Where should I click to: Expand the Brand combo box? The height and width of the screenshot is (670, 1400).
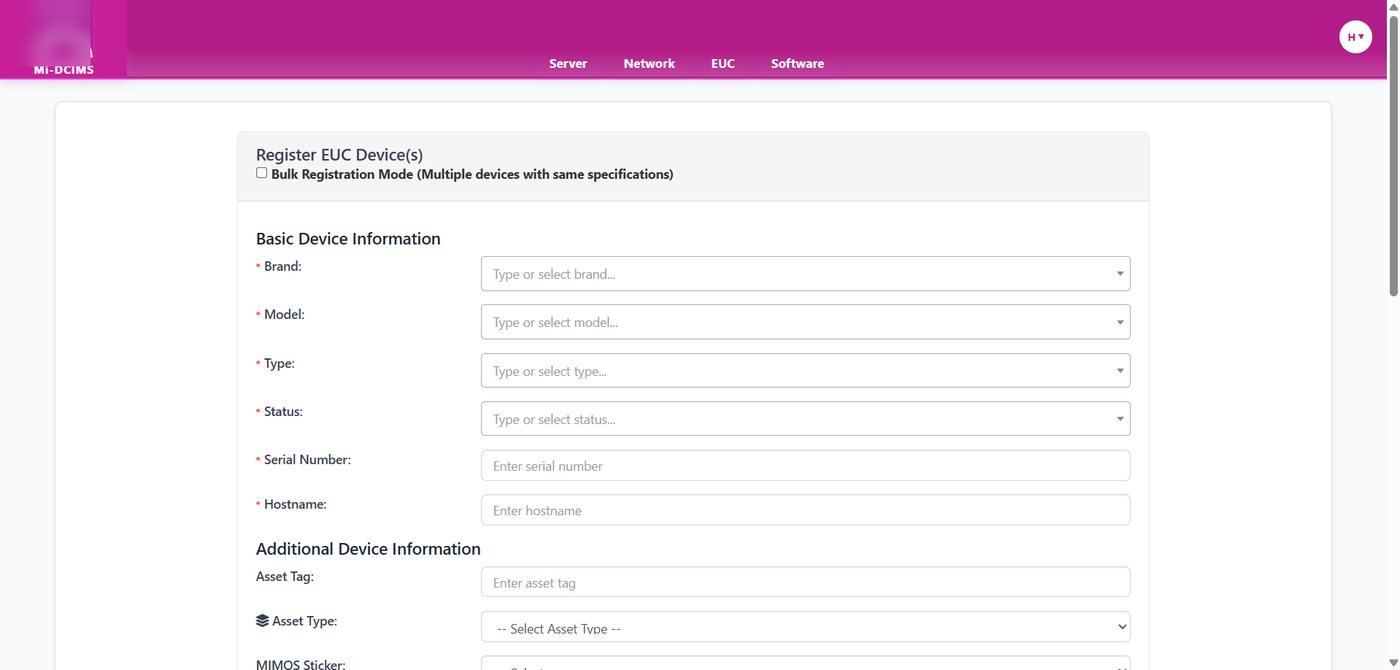coord(805,274)
